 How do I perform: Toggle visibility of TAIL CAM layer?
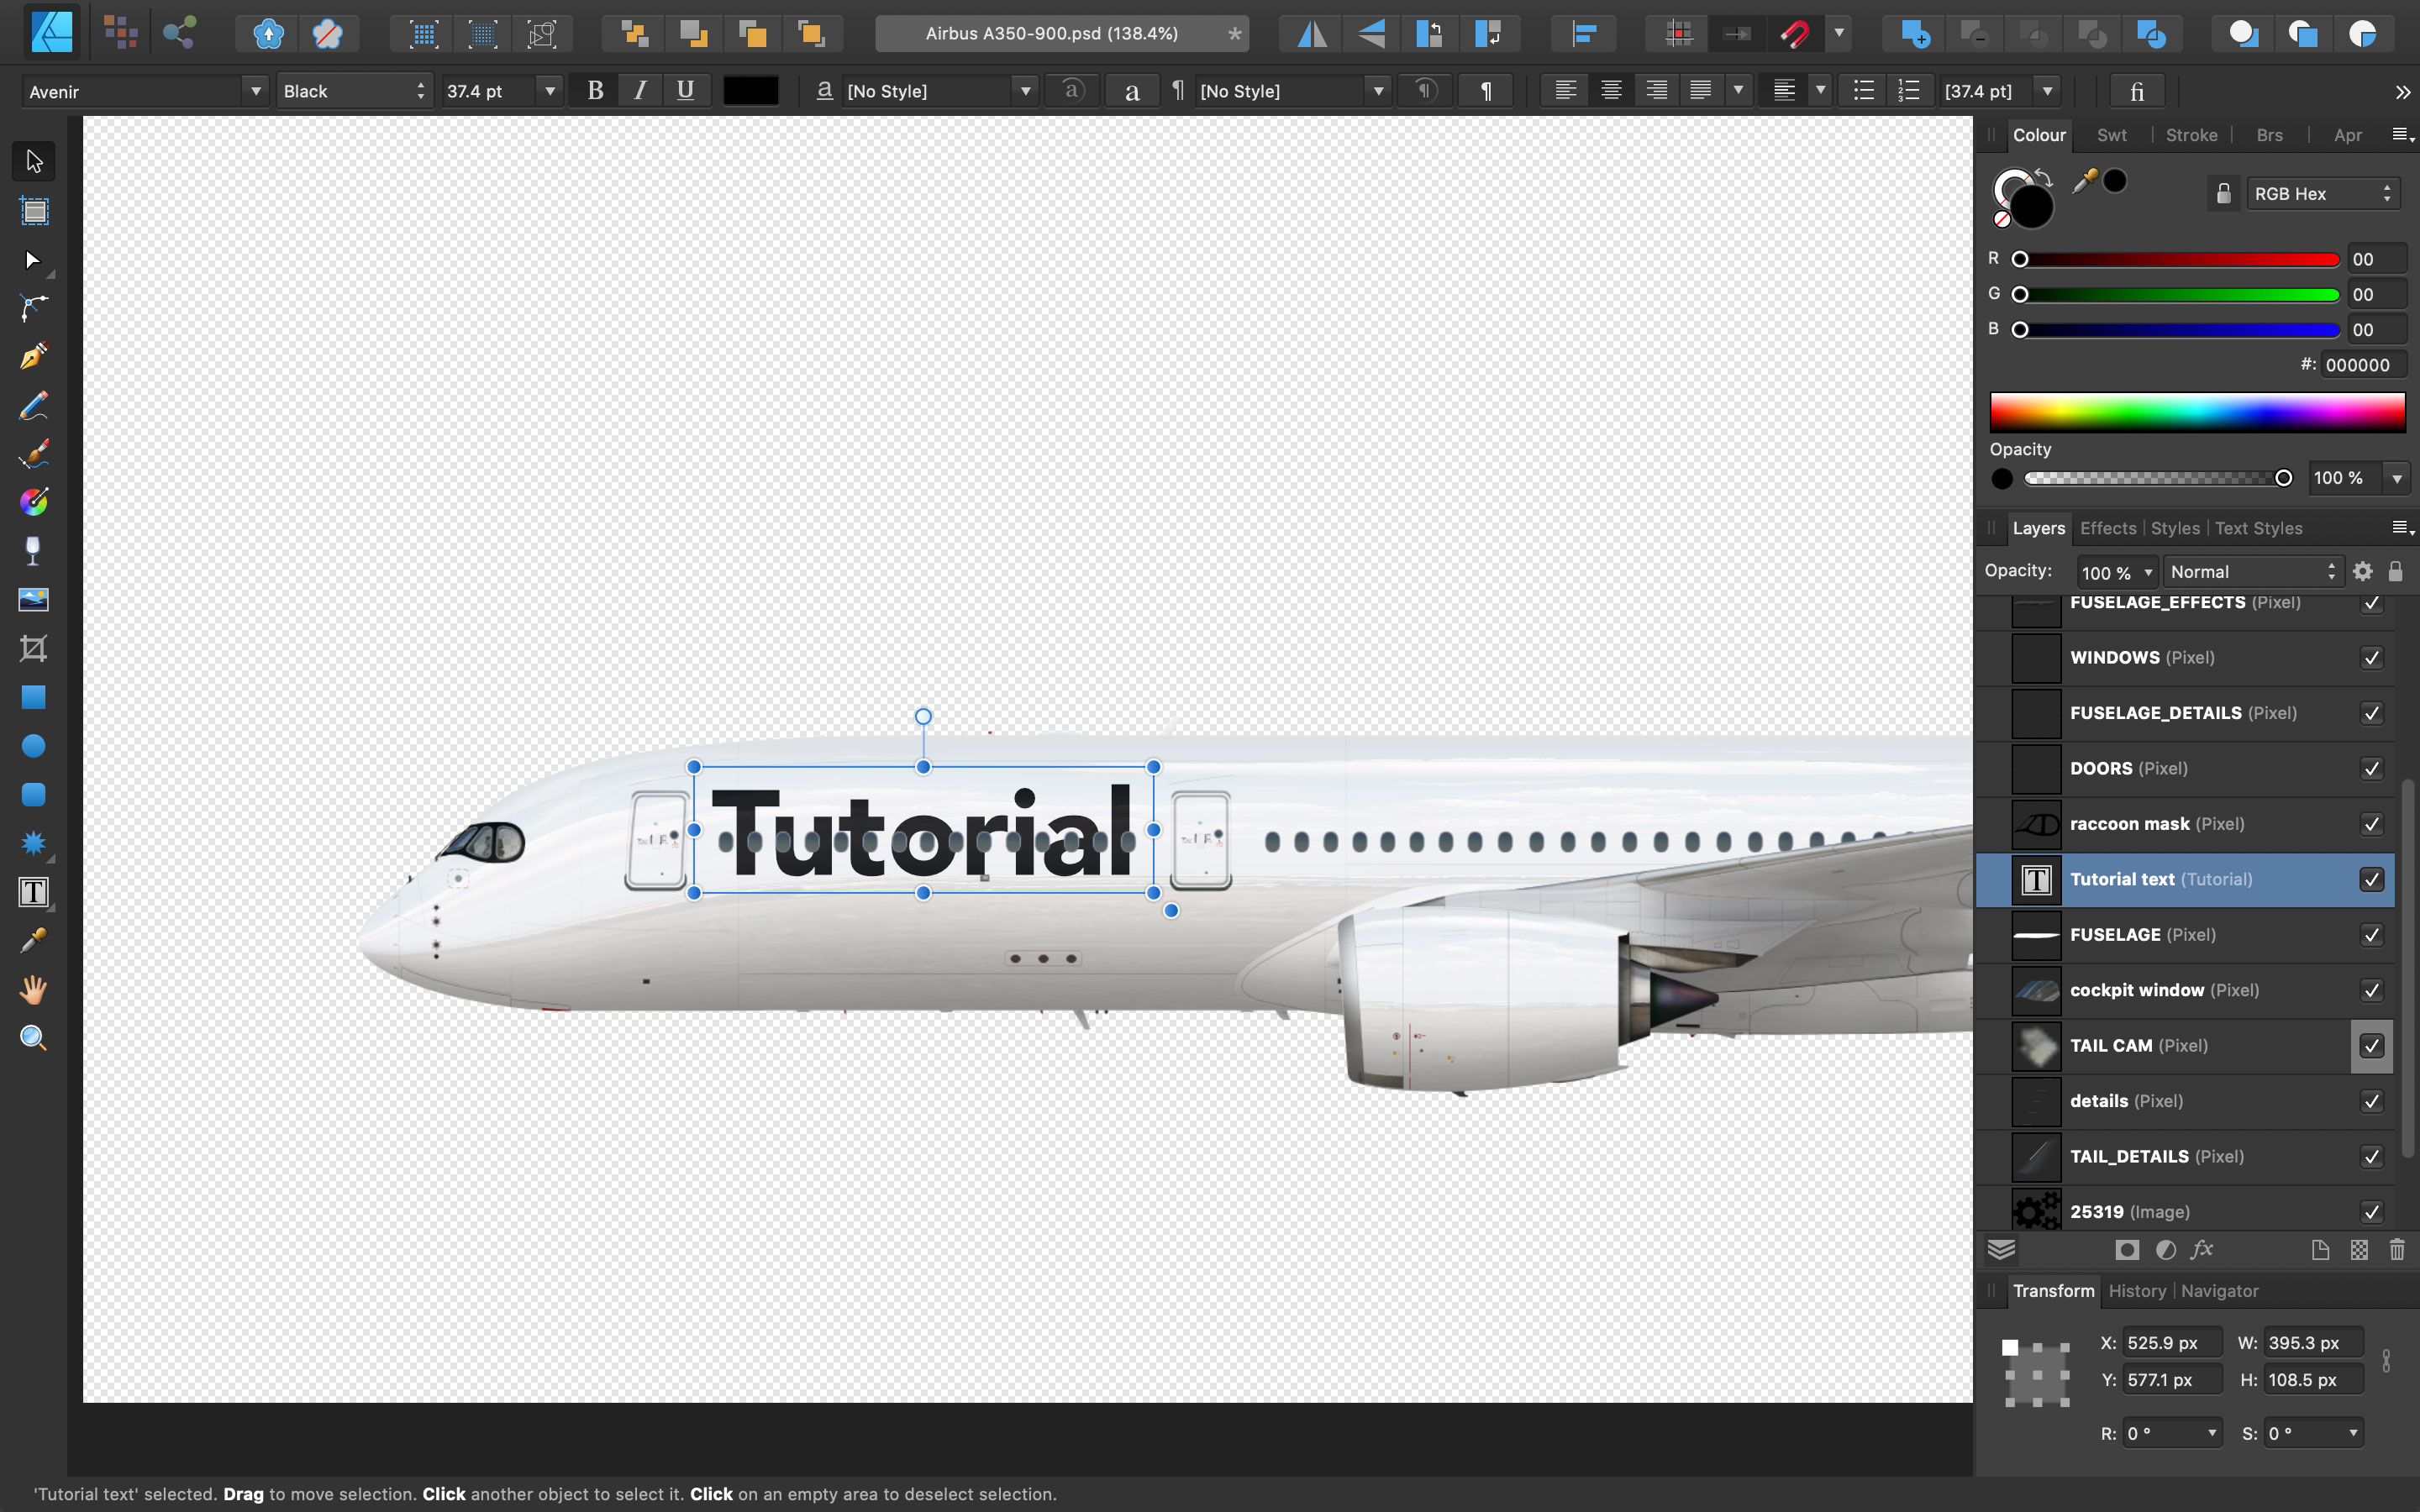click(x=2371, y=1046)
